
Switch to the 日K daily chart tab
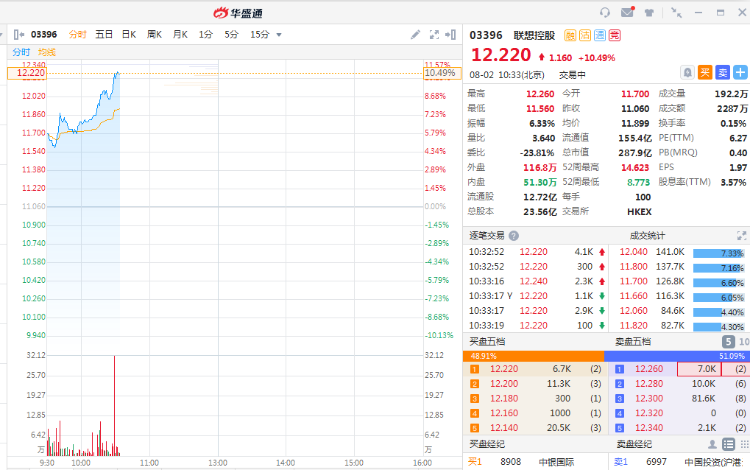(x=129, y=34)
